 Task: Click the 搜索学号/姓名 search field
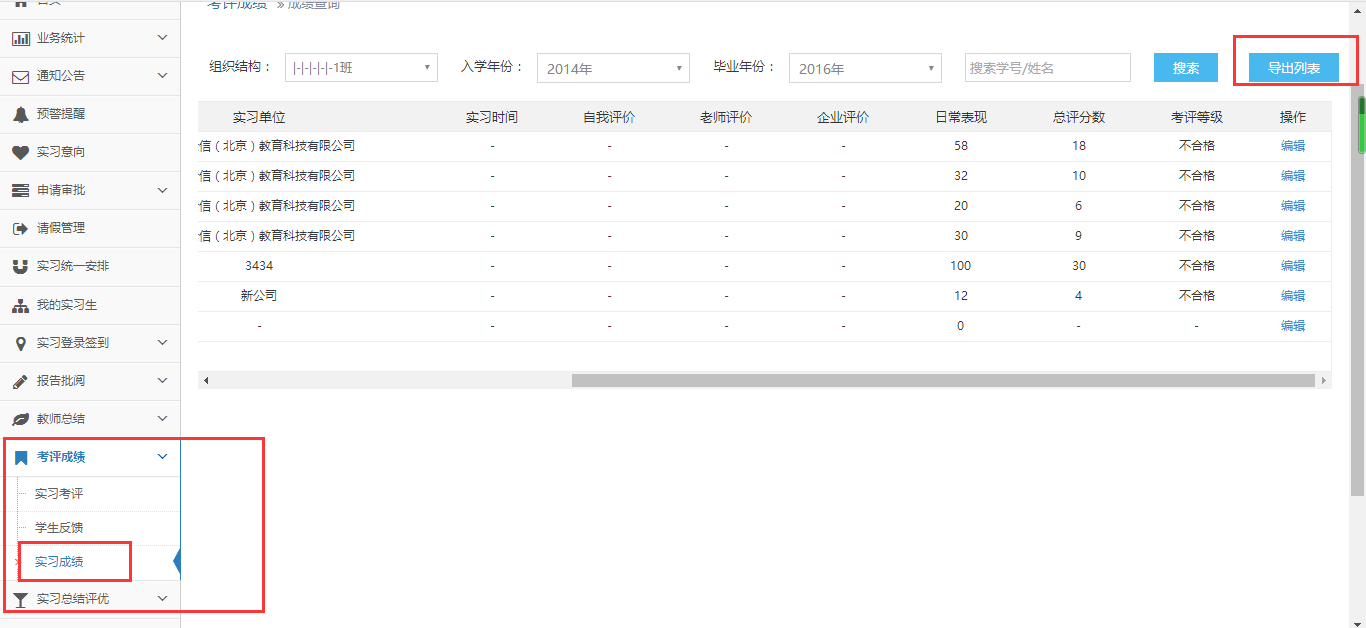pyautogui.click(x=1047, y=68)
